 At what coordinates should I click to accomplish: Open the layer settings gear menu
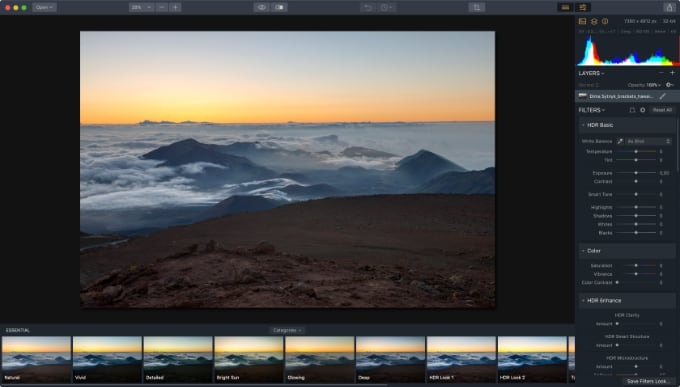pos(670,85)
